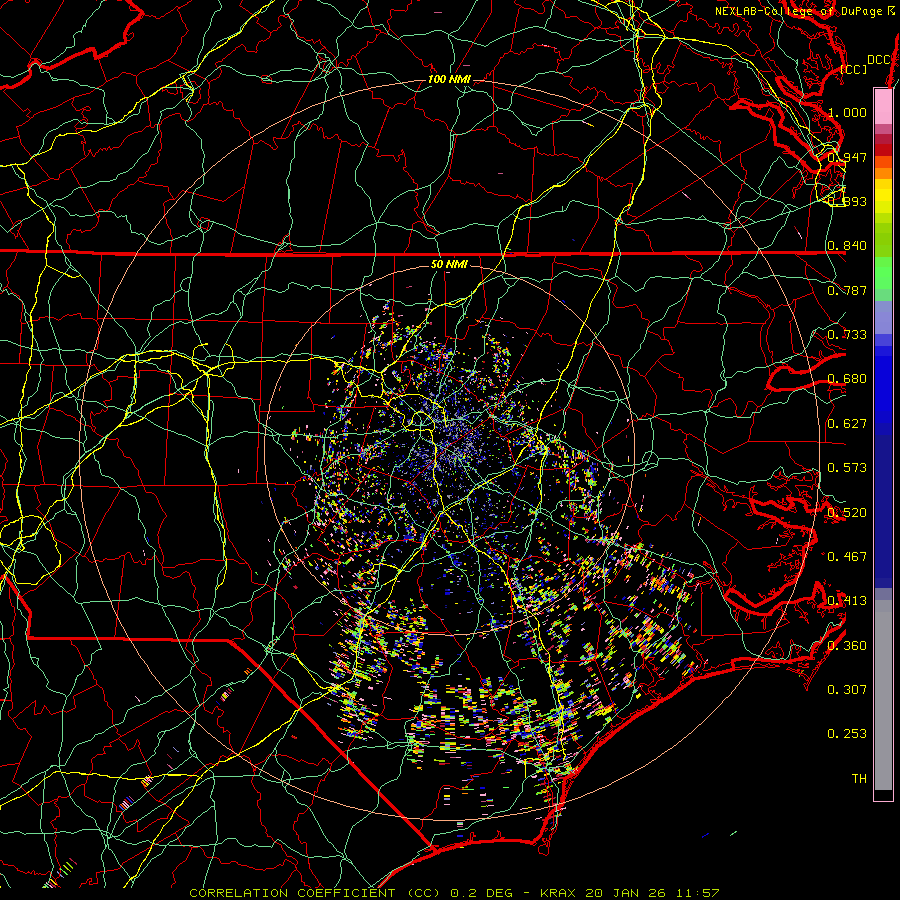Screen dimensions: 900x900
Task: Pick the pink top segment of color bar
Action: 883,106
